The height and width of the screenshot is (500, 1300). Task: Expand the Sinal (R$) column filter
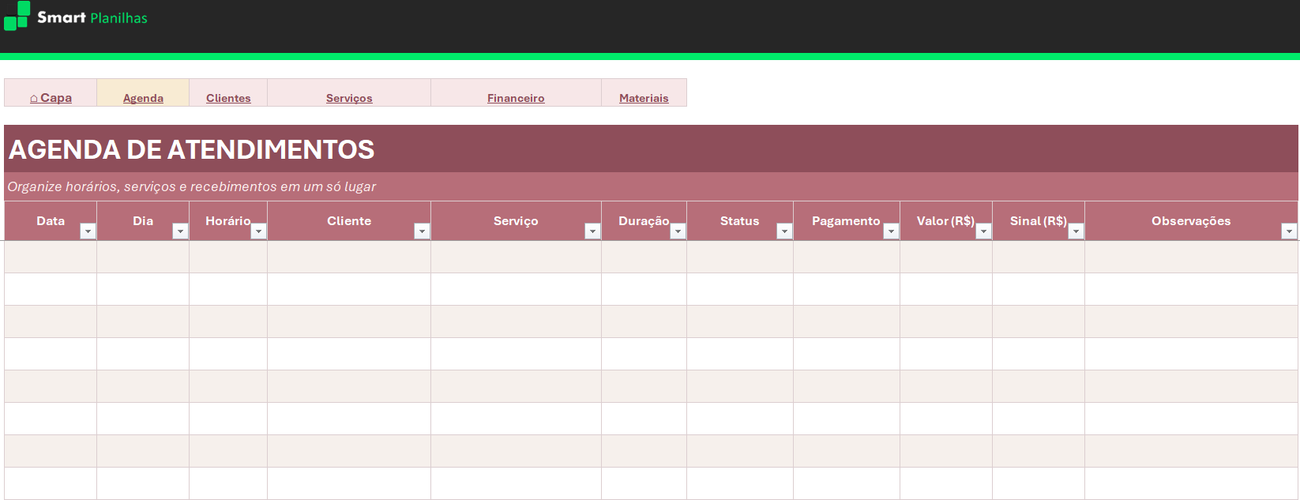(x=1076, y=231)
